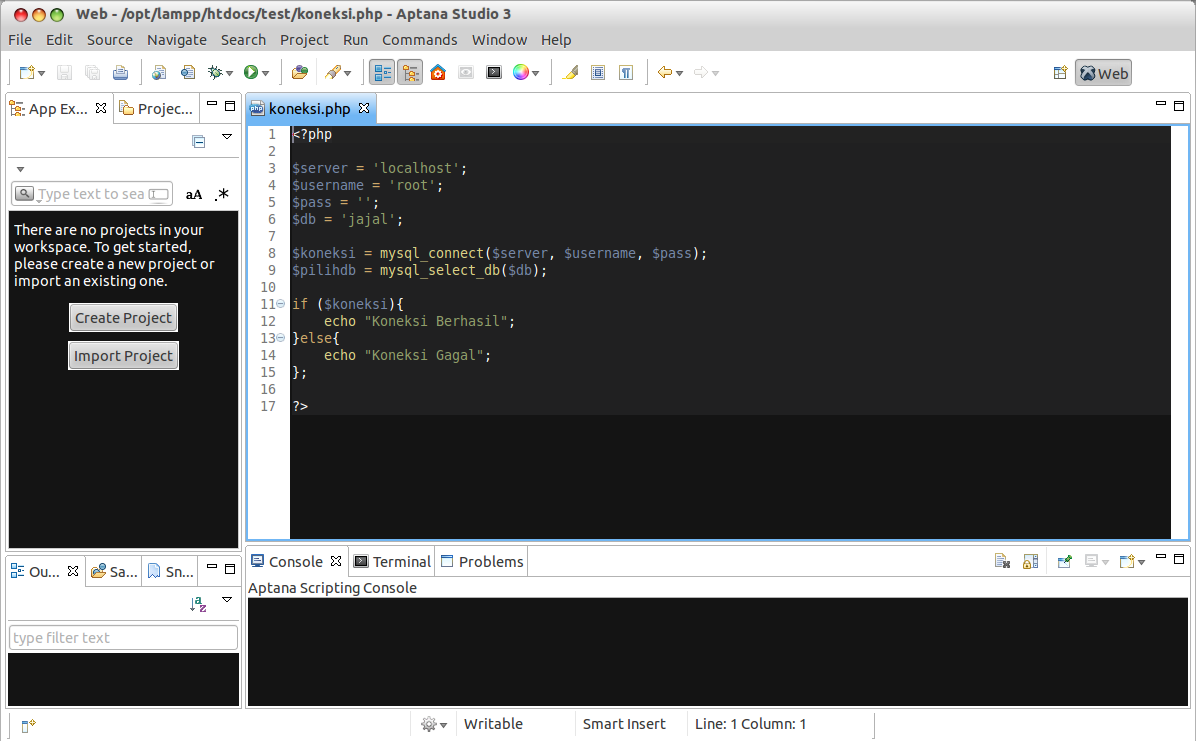Open the Source menu
Screen dimensions: 1196x741
coord(110,40)
